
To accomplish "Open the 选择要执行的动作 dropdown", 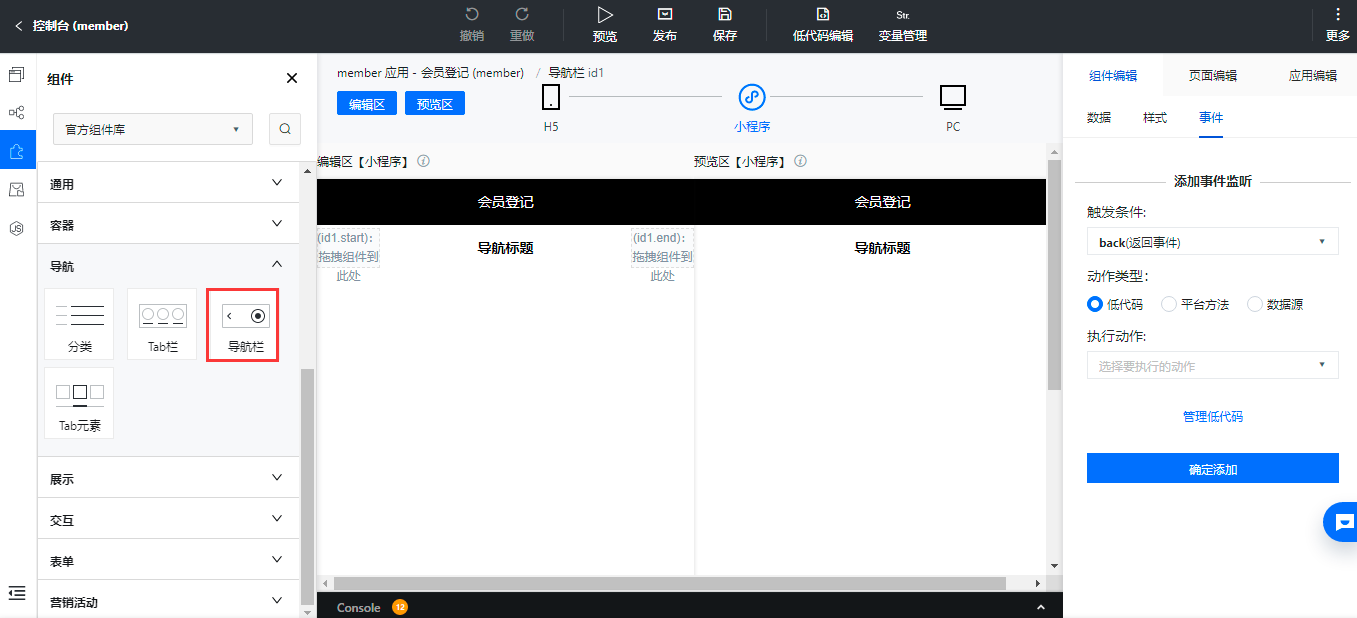I will coord(1212,365).
